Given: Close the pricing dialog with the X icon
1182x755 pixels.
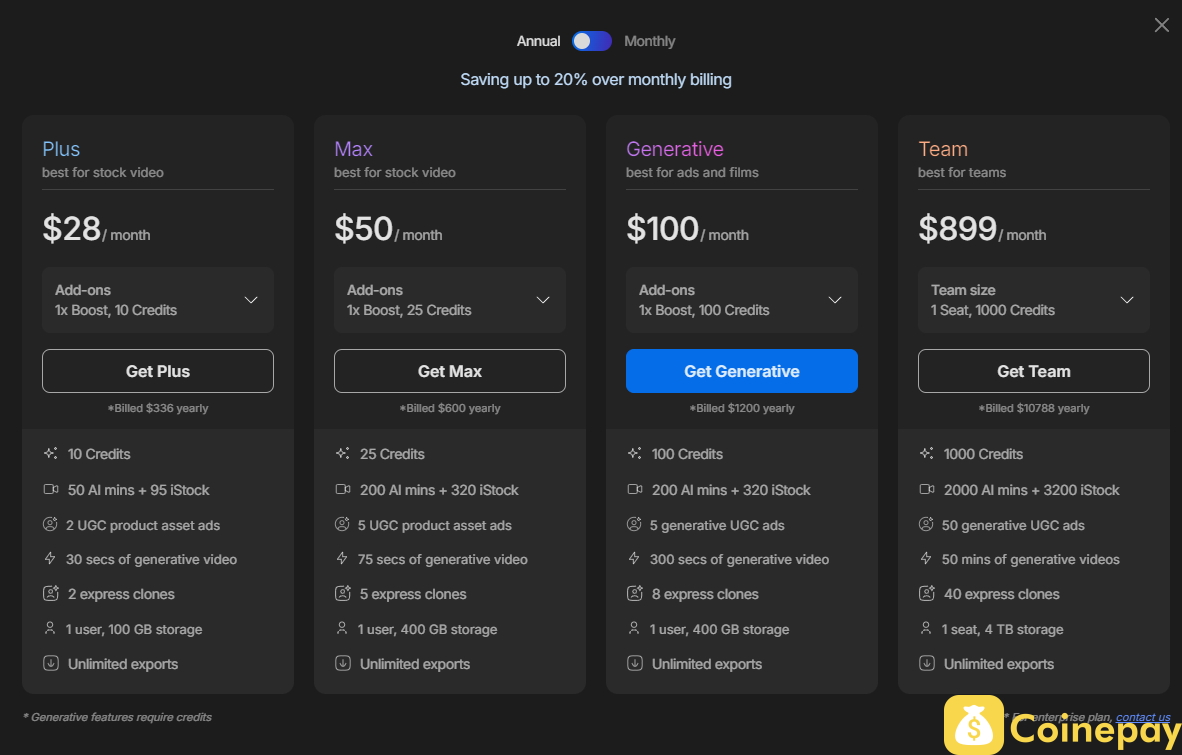Looking at the screenshot, I should pos(1161,25).
